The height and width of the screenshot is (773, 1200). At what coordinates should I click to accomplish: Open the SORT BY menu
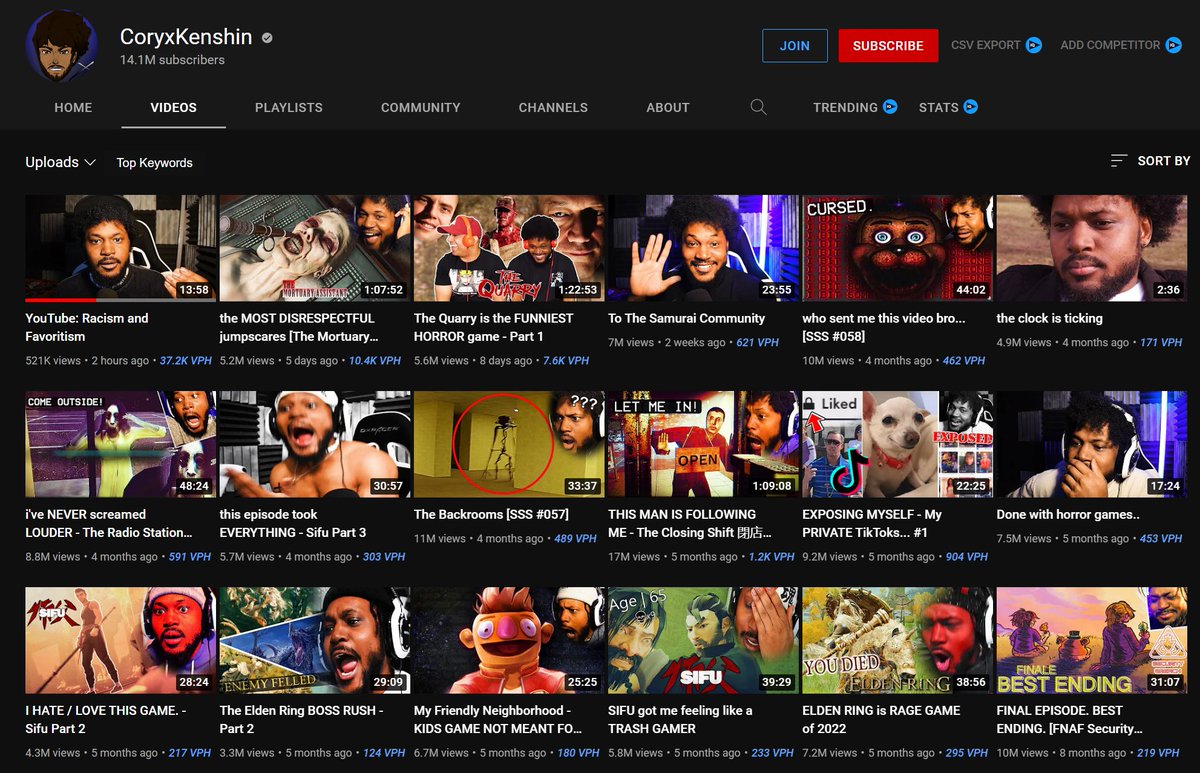point(1150,161)
